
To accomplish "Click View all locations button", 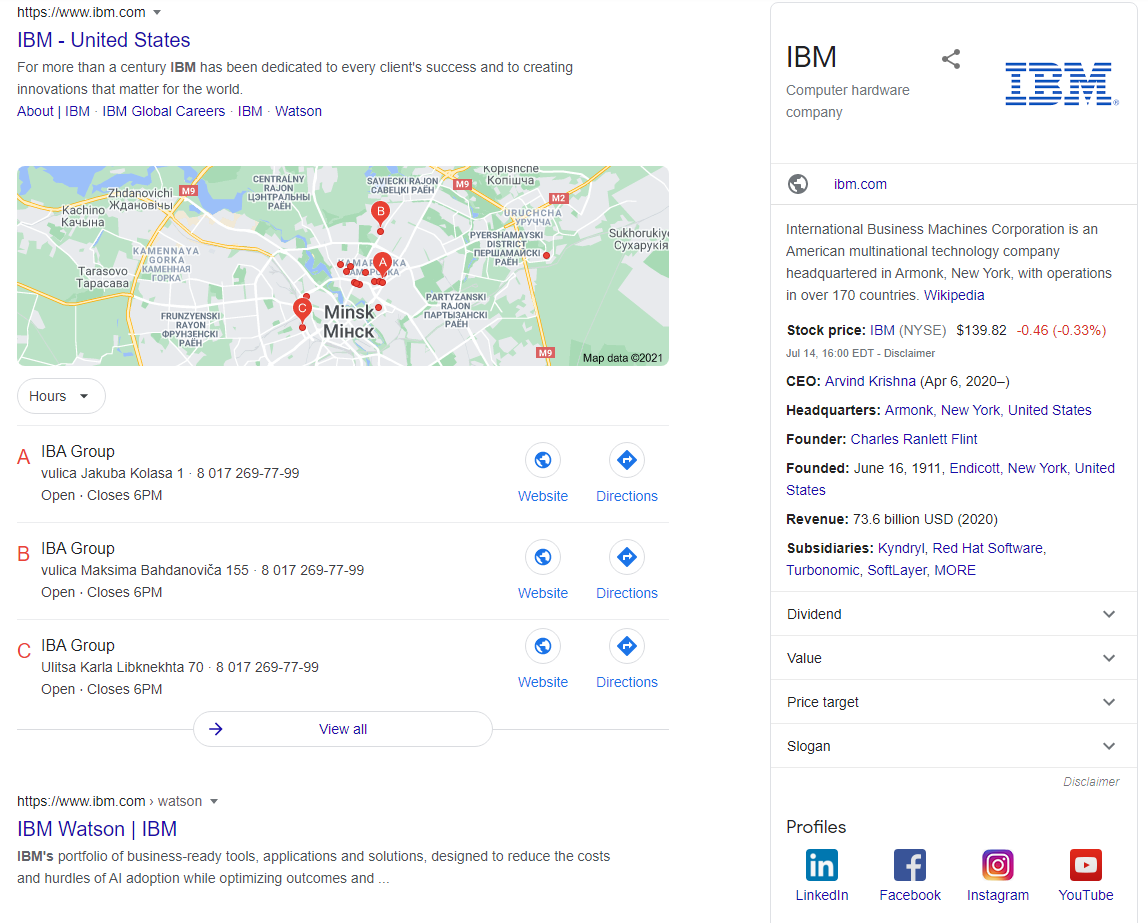I will point(343,729).
